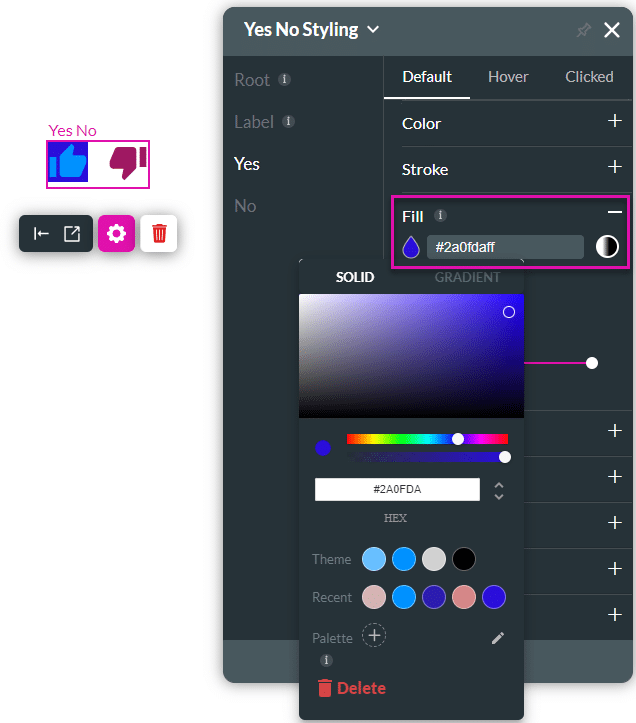
Task: Switch to the Clicked state tab
Action: click(x=589, y=77)
